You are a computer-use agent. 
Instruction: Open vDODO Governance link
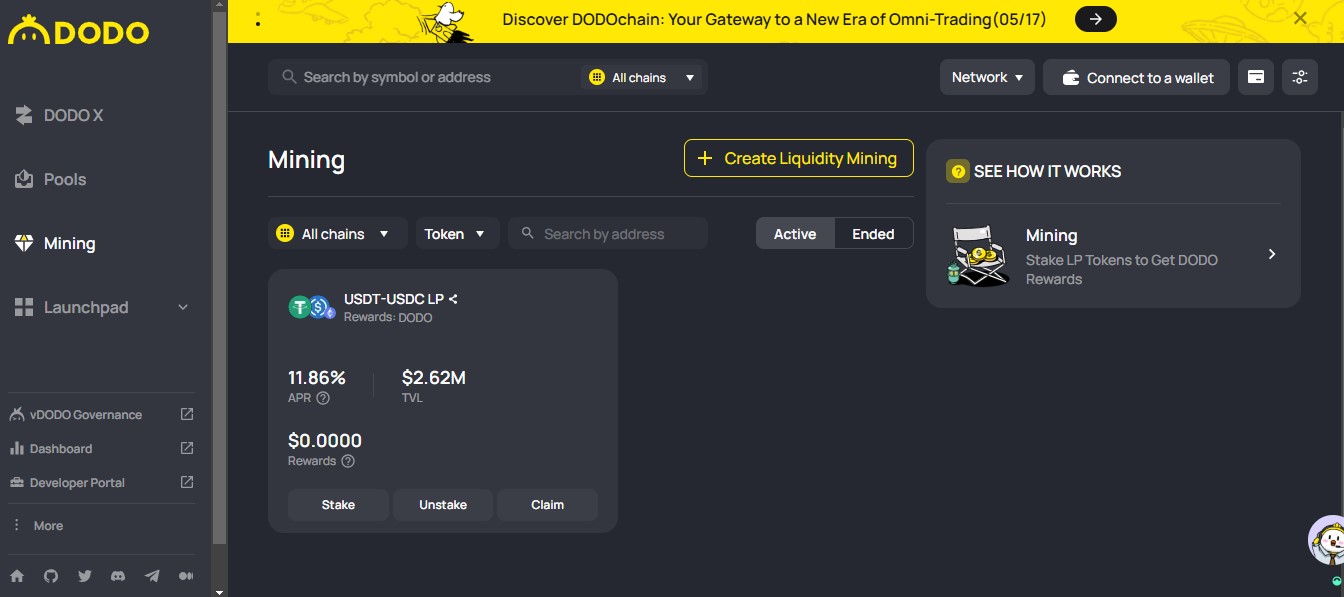86,414
